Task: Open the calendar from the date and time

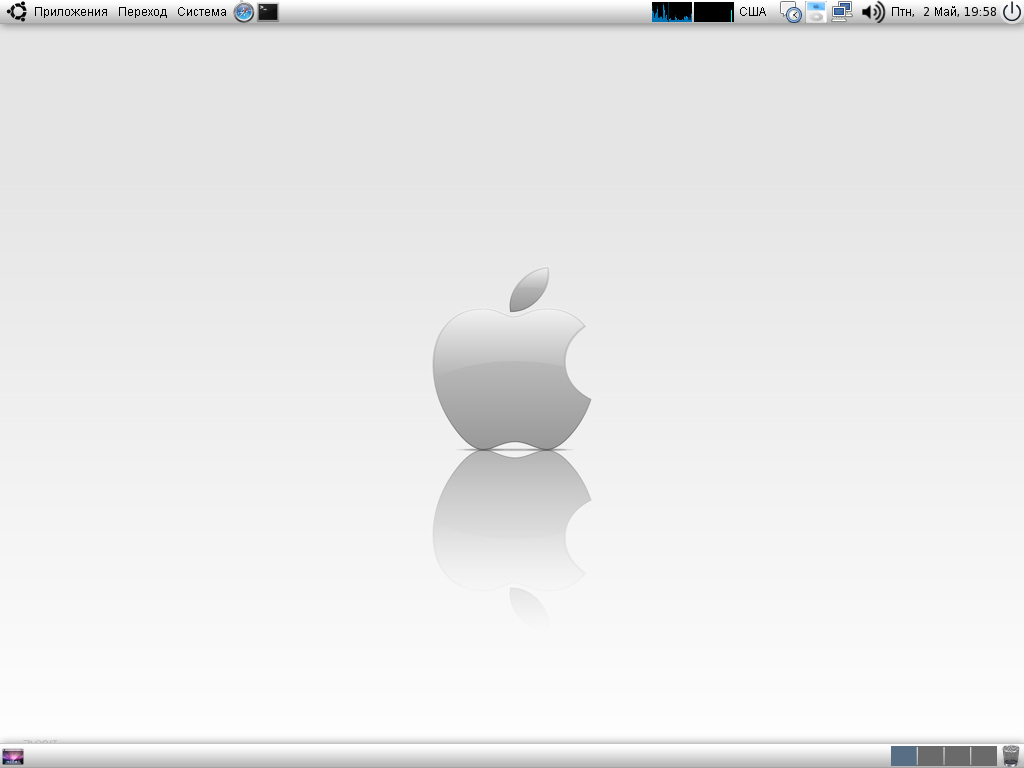Action: (943, 12)
